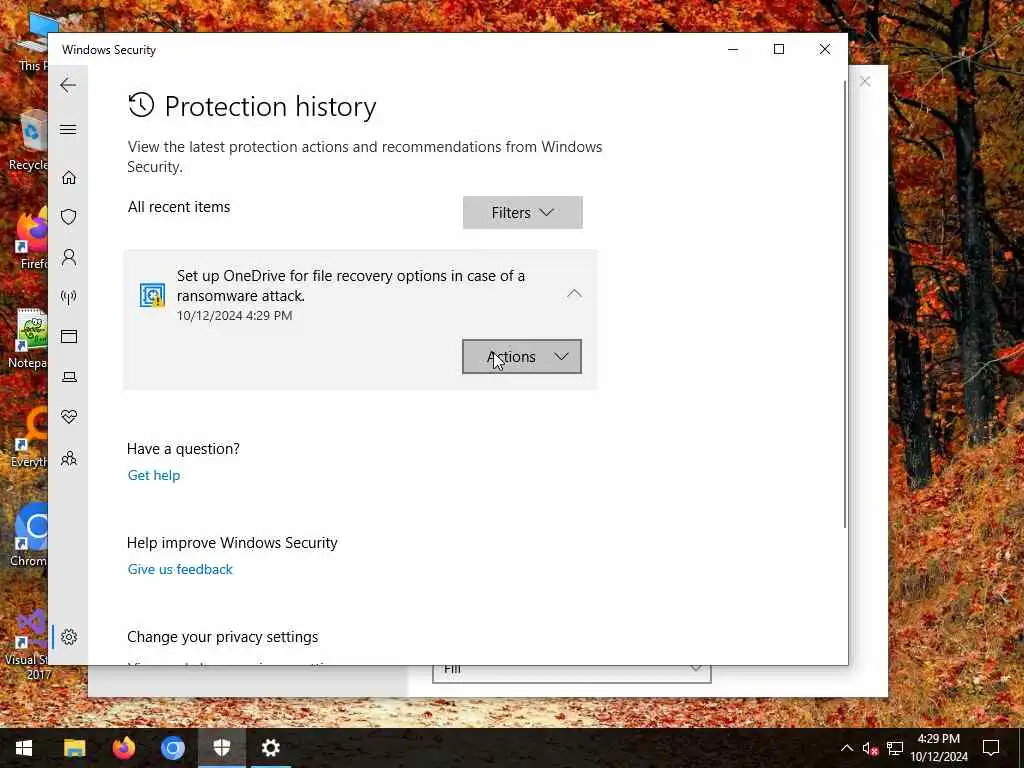Image resolution: width=1024 pixels, height=768 pixels.
Task: Click the Get help link
Action: pyautogui.click(x=154, y=475)
